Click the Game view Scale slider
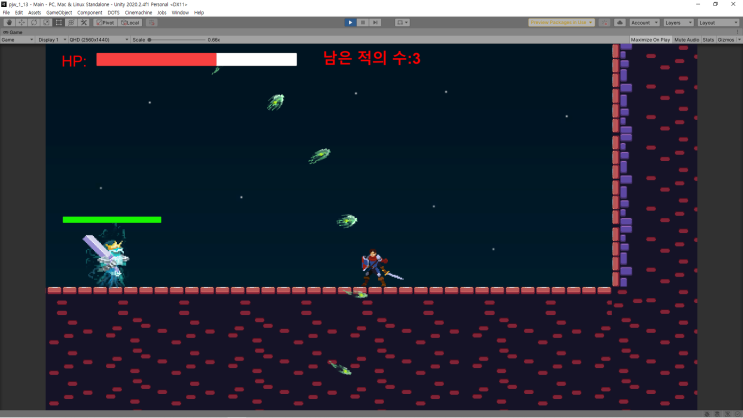 (x=176, y=40)
